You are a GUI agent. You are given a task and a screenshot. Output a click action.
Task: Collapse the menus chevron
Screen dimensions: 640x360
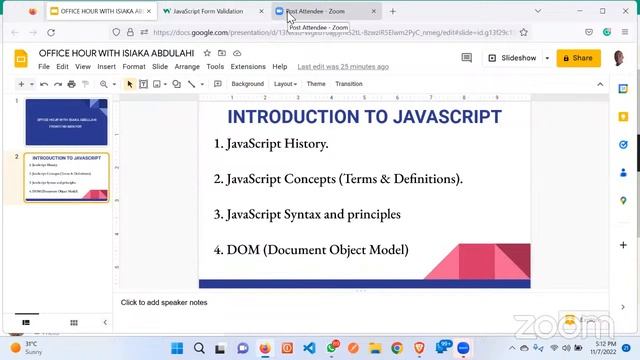pos(600,84)
